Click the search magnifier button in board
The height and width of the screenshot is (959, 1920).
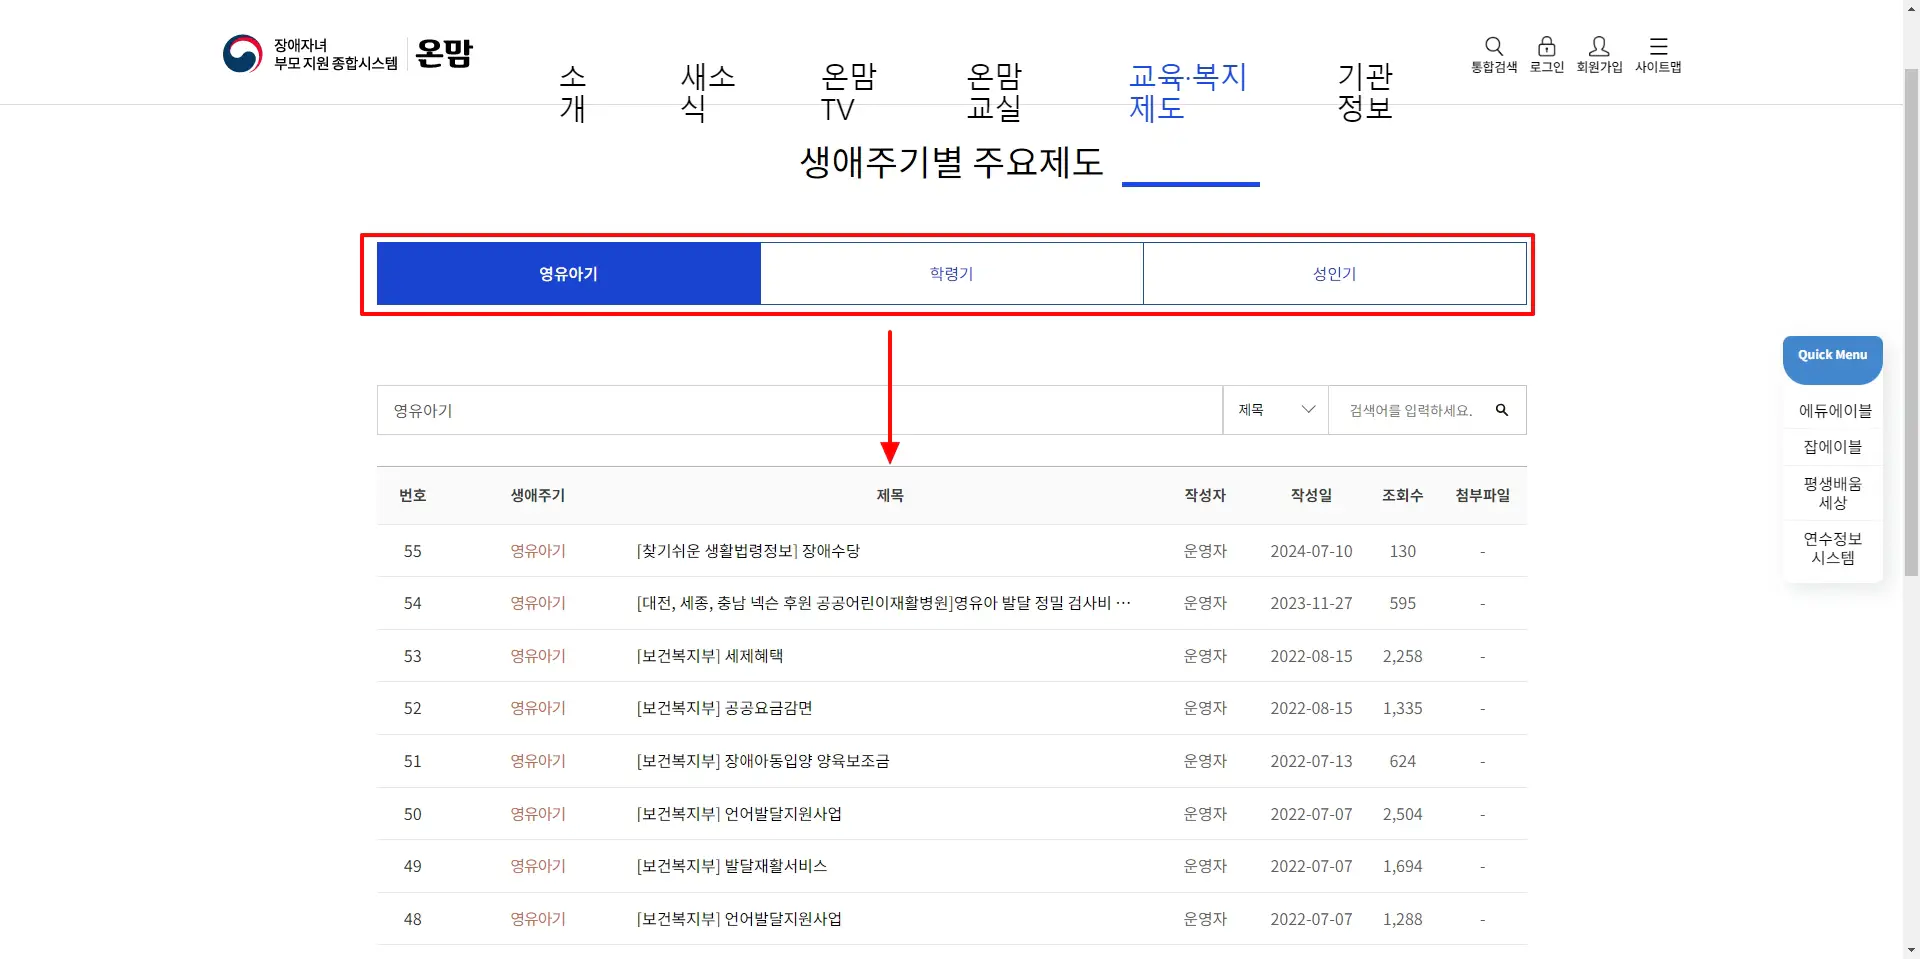tap(1502, 410)
